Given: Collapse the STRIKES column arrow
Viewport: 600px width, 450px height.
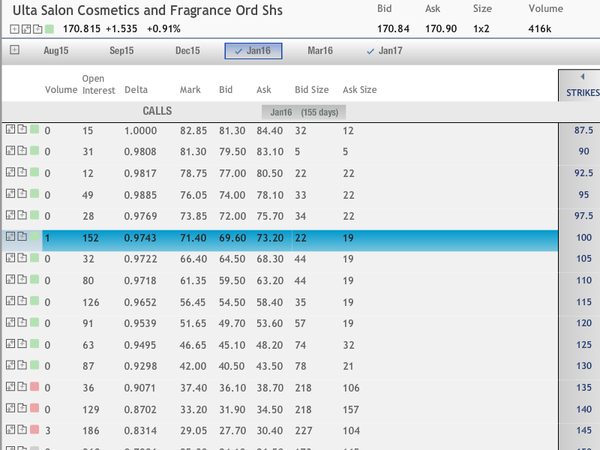Looking at the screenshot, I should coord(582,77).
